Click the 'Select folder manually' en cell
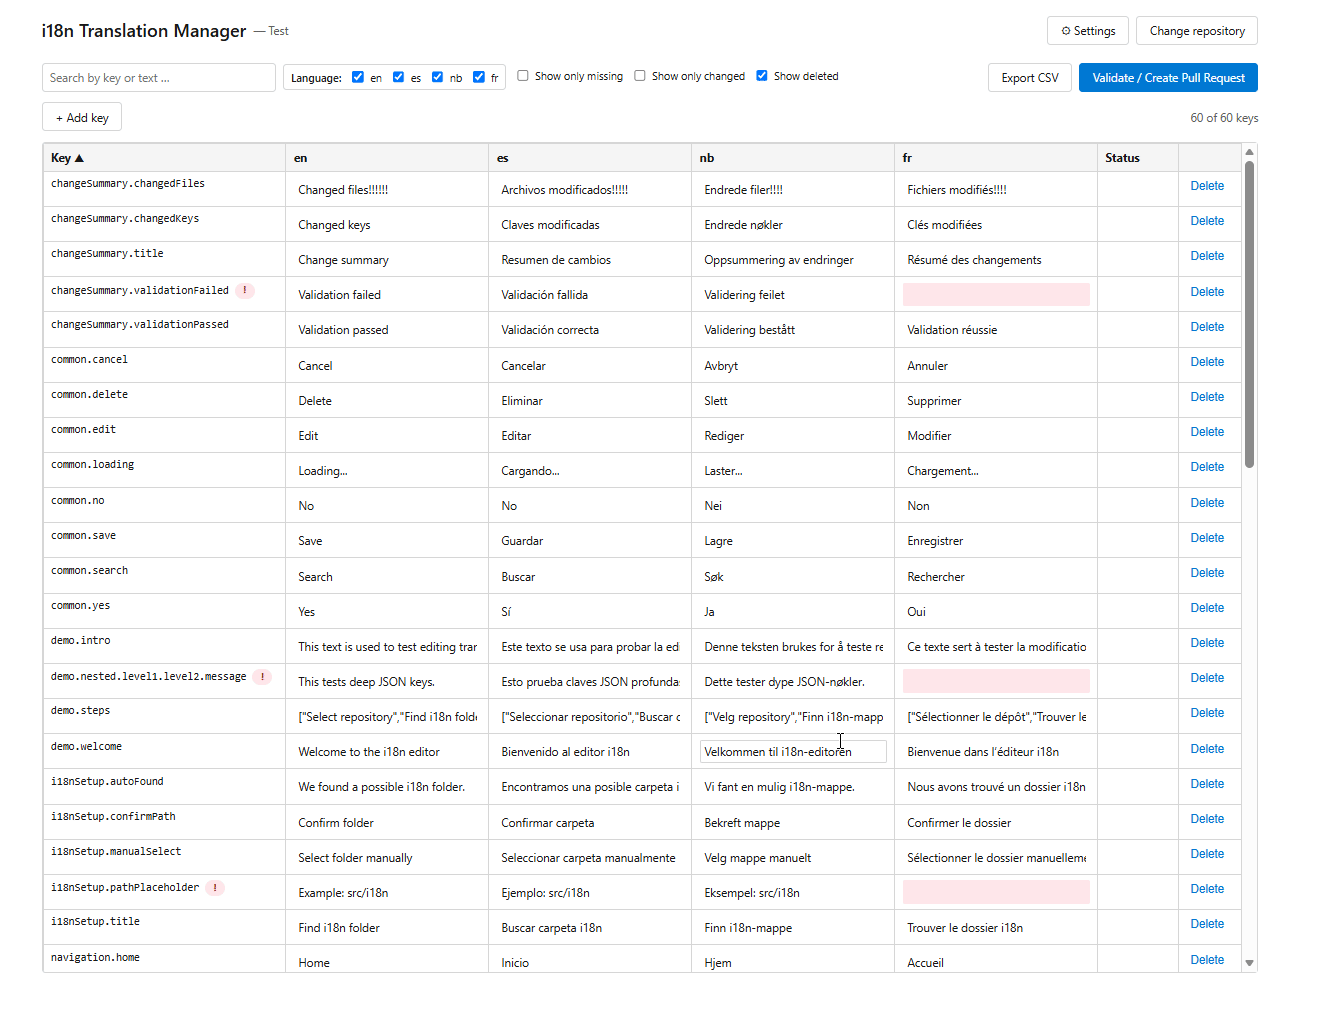Image resolution: width=1338 pixels, height=1015 pixels. (x=387, y=857)
